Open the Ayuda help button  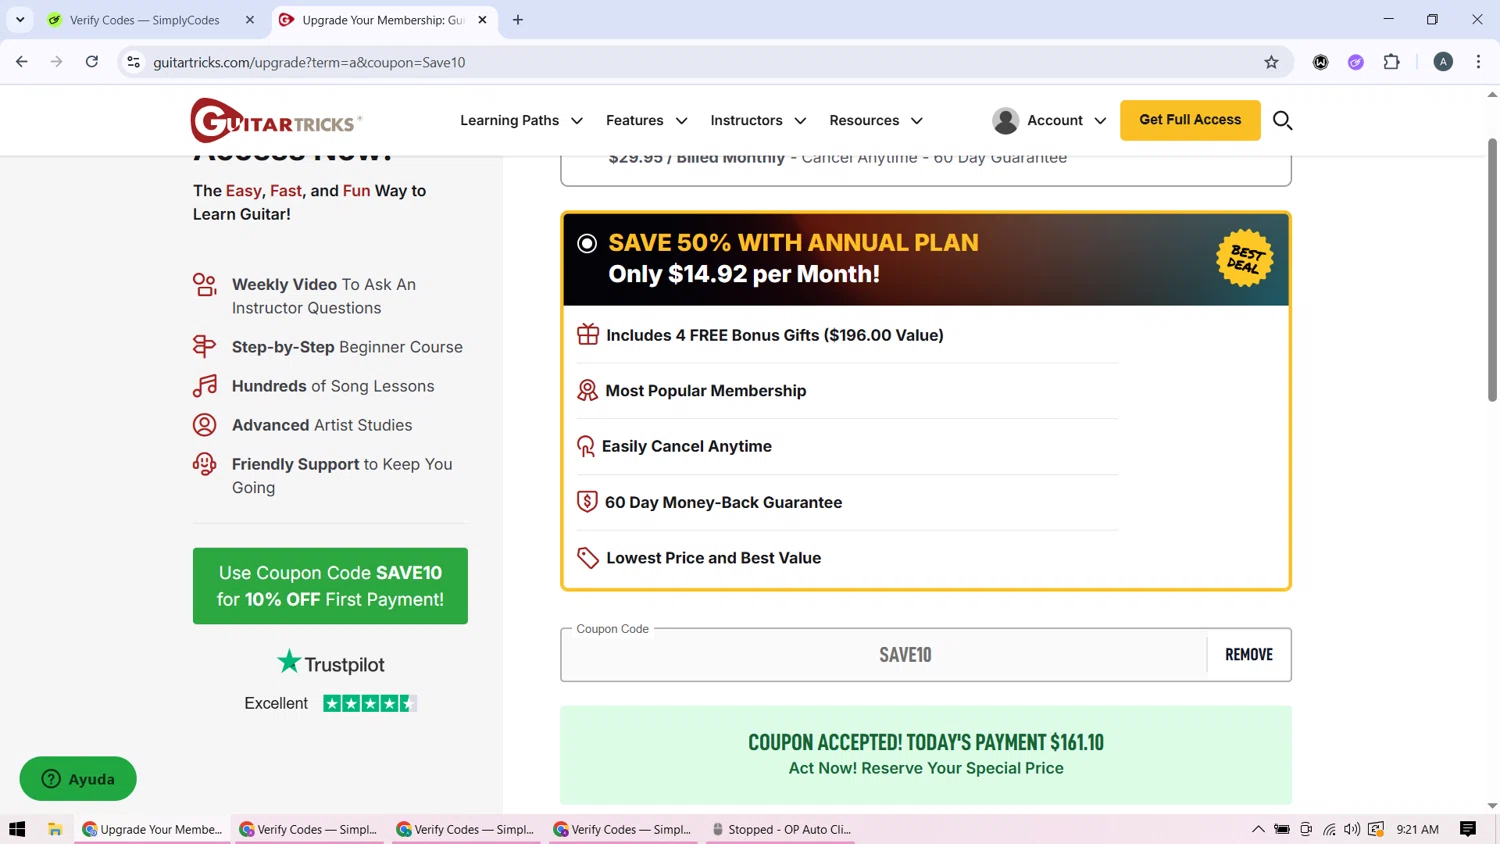[x=78, y=779]
